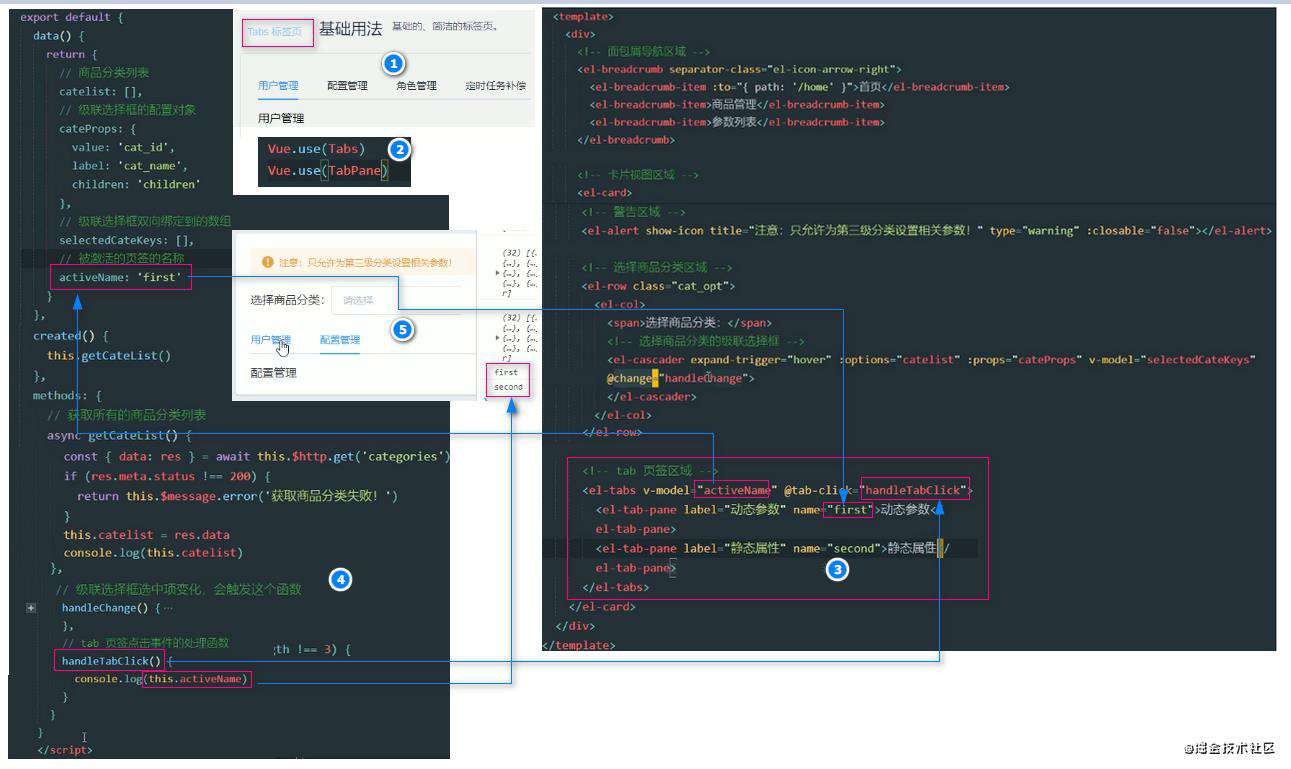1291x769 pixels.
Task: Click the opening <template> tag
Action: pos(584,17)
